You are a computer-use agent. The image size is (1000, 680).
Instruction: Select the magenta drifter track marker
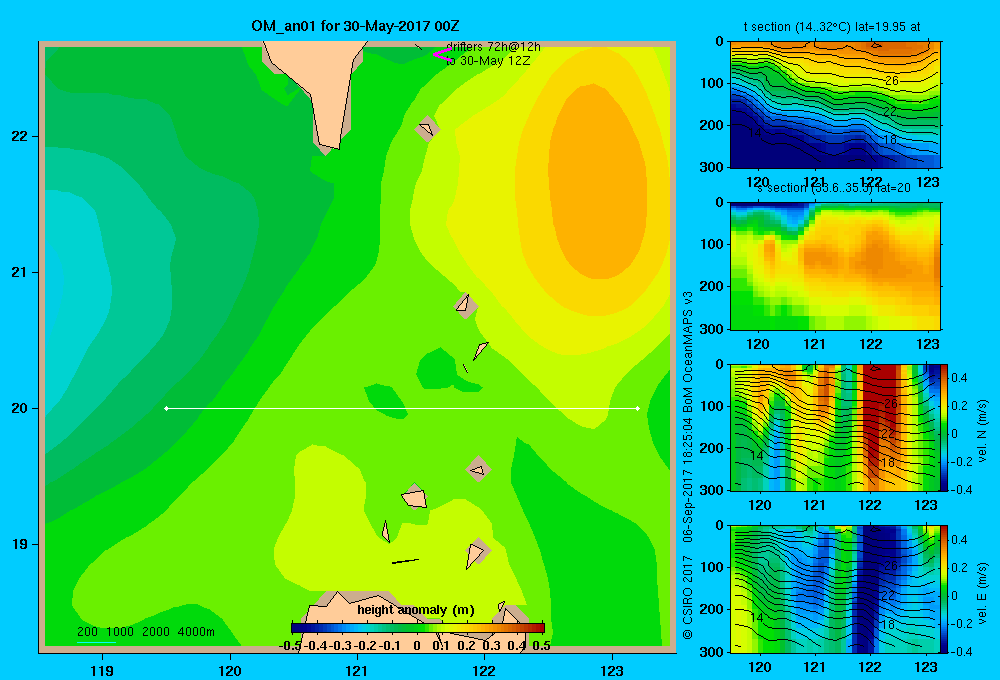(441, 54)
